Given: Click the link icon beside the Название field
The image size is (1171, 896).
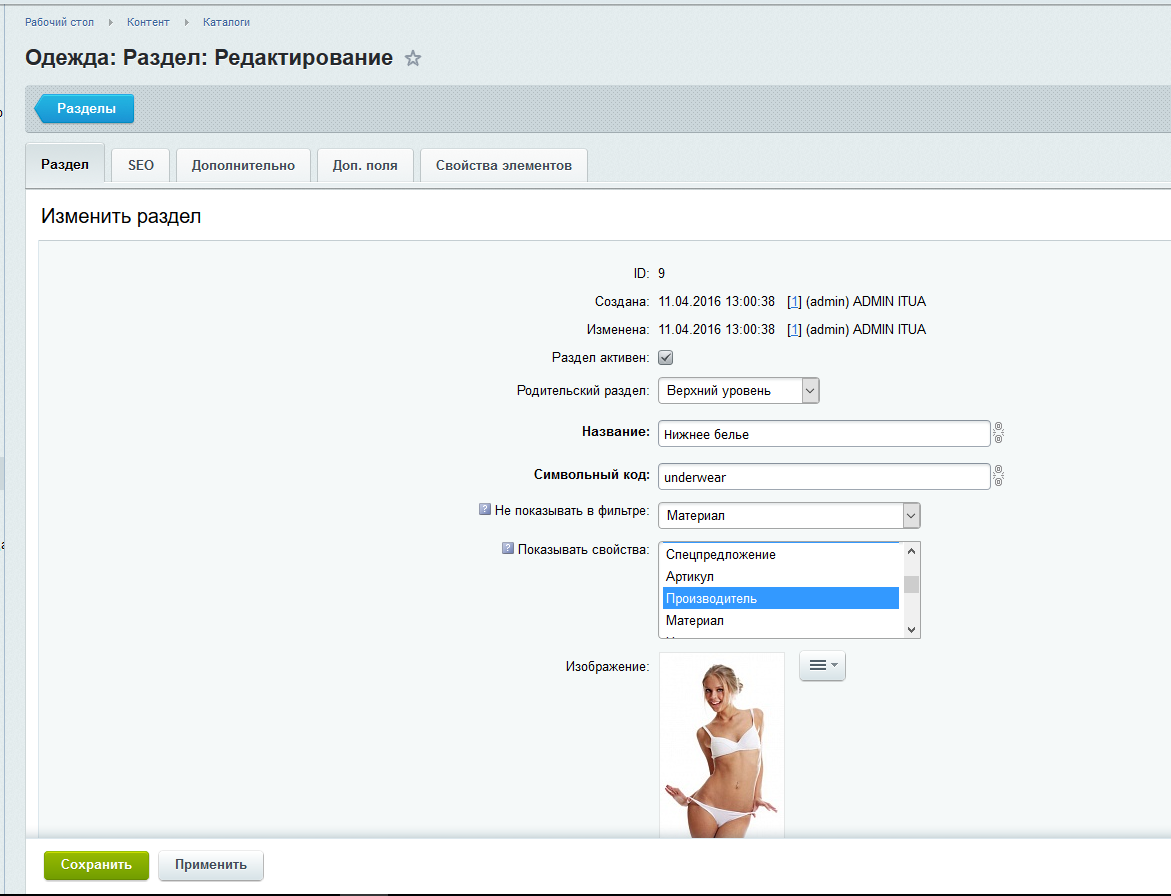Looking at the screenshot, I should tap(998, 433).
